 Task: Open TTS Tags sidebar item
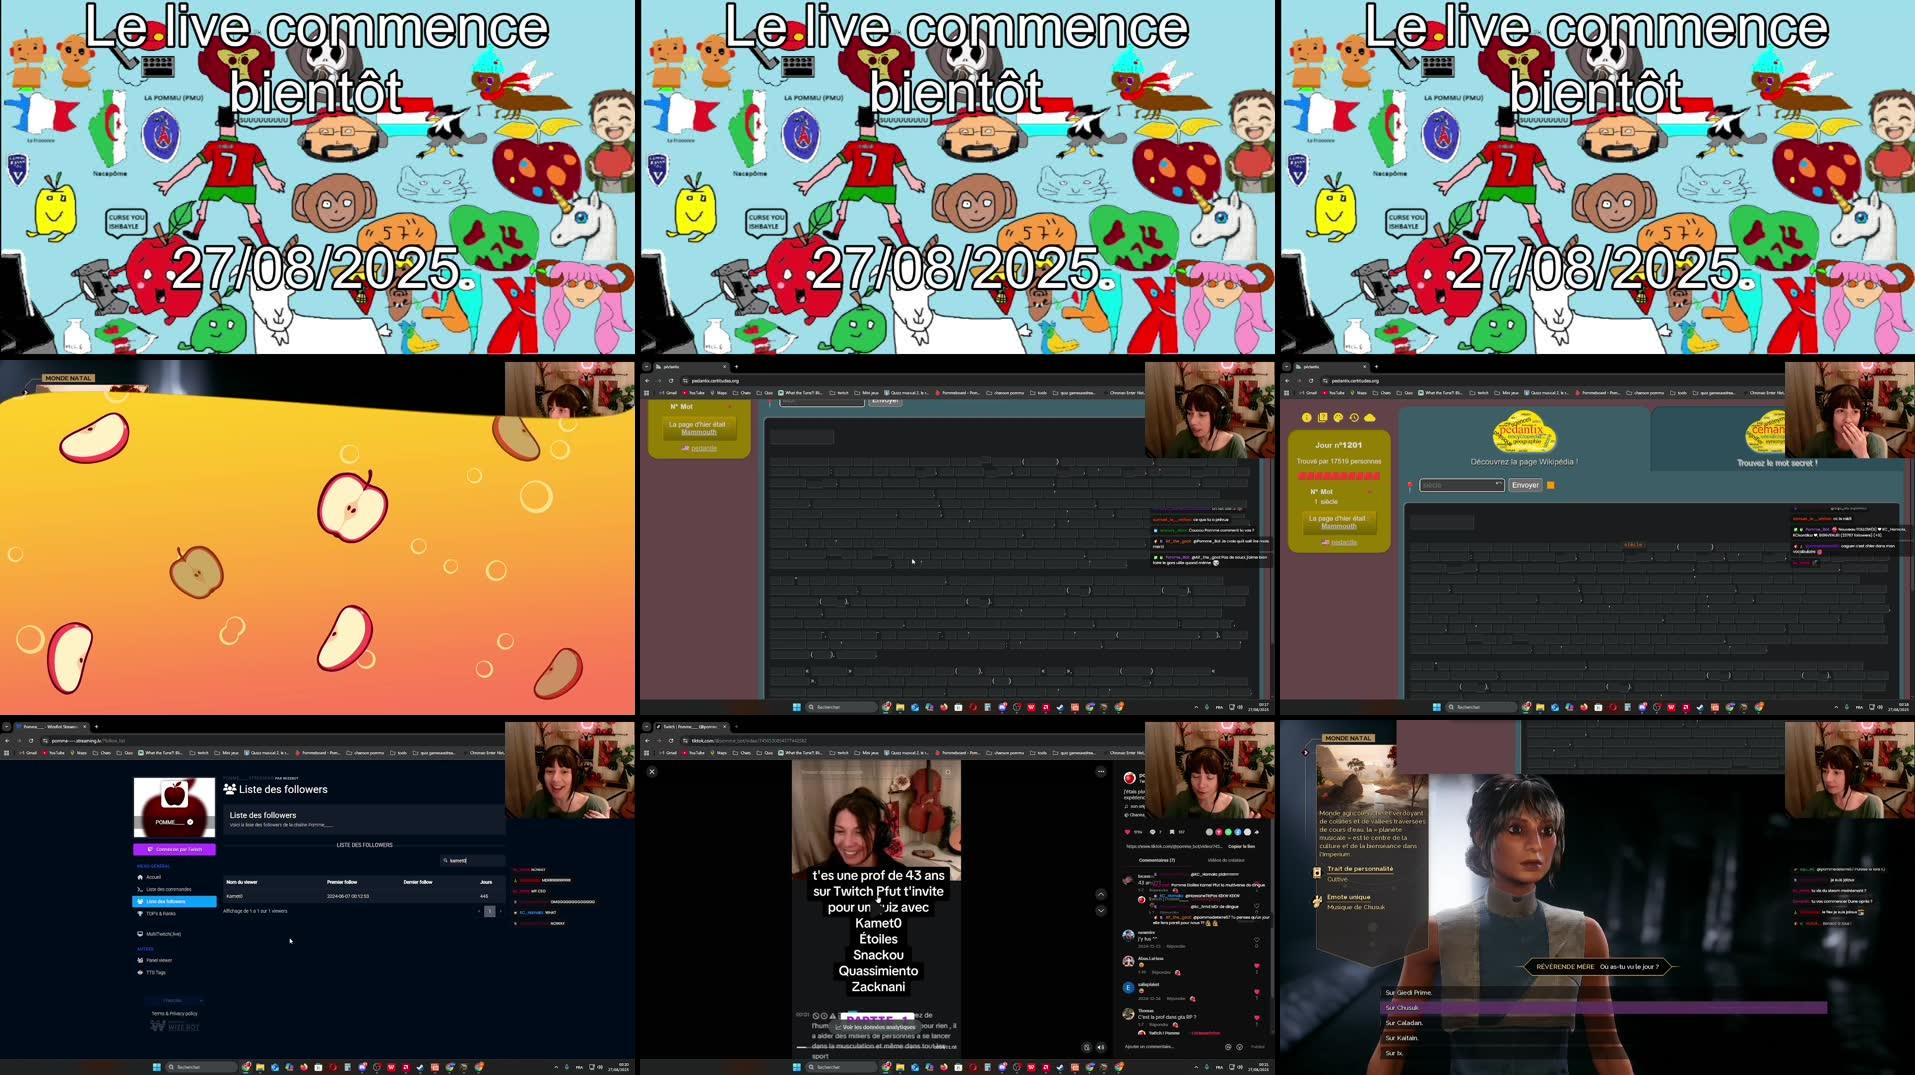point(155,972)
